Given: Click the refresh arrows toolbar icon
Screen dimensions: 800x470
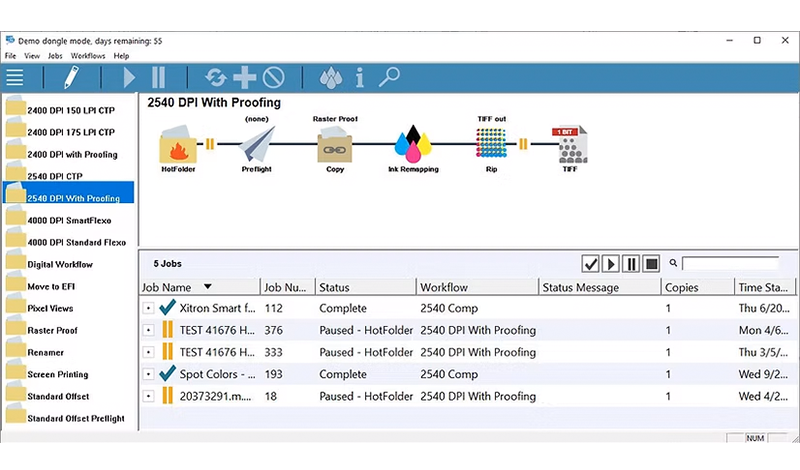Looking at the screenshot, I should tap(216, 78).
